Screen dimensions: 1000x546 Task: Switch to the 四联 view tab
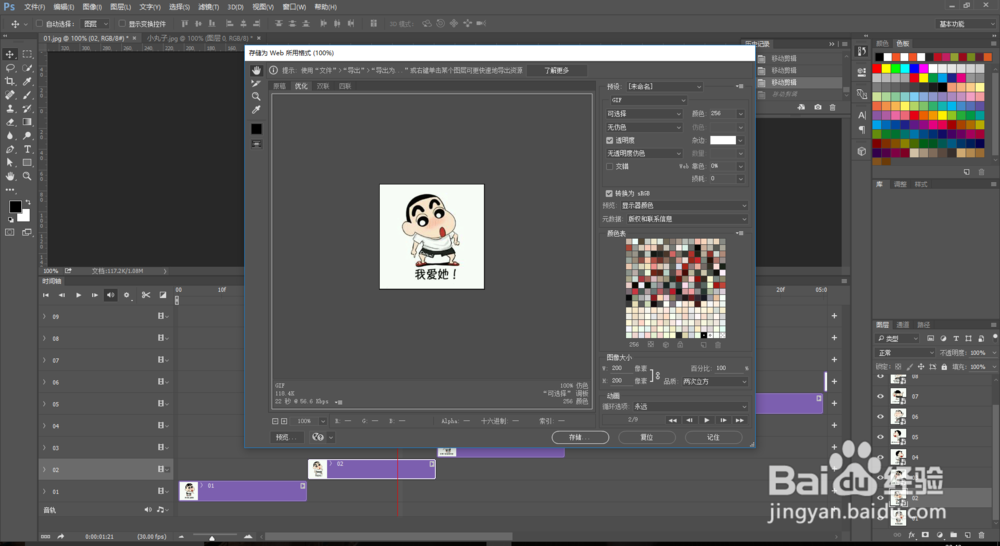pyautogui.click(x=345, y=86)
